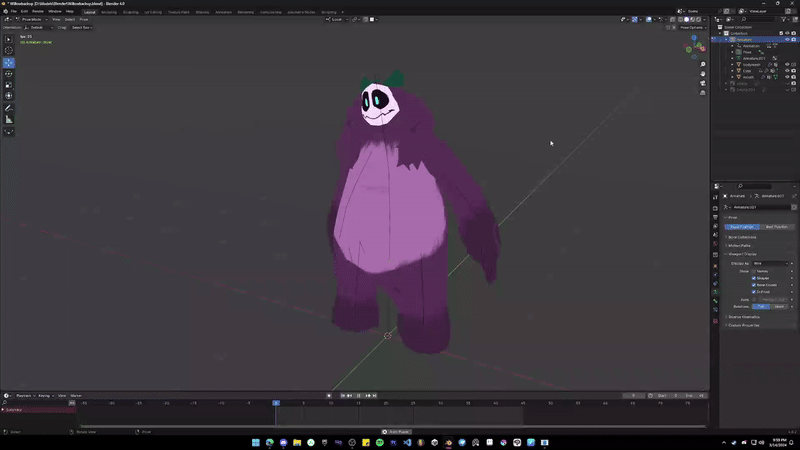The image size is (800, 450).
Task: Click the outliner search field
Action: (x=758, y=19)
